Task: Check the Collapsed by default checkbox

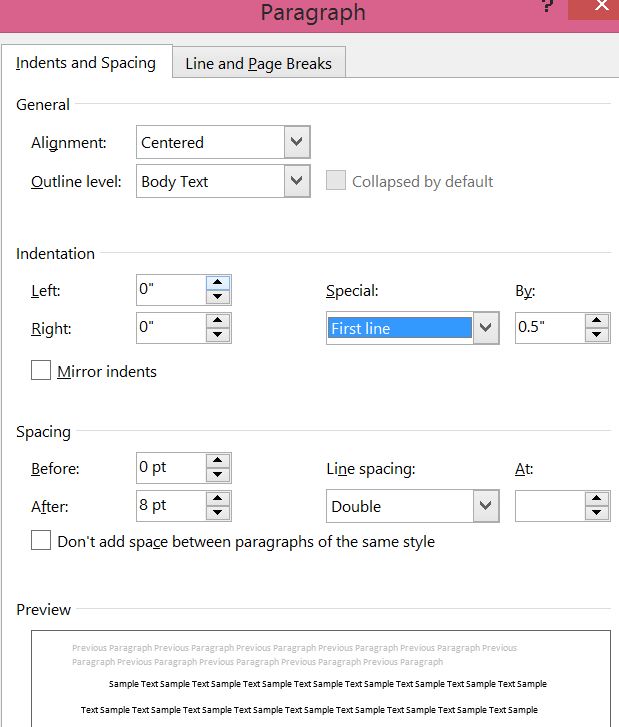Action: click(x=336, y=181)
